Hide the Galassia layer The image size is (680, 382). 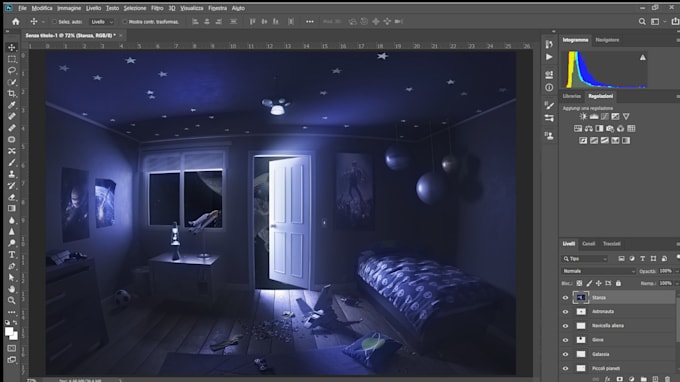coord(565,355)
